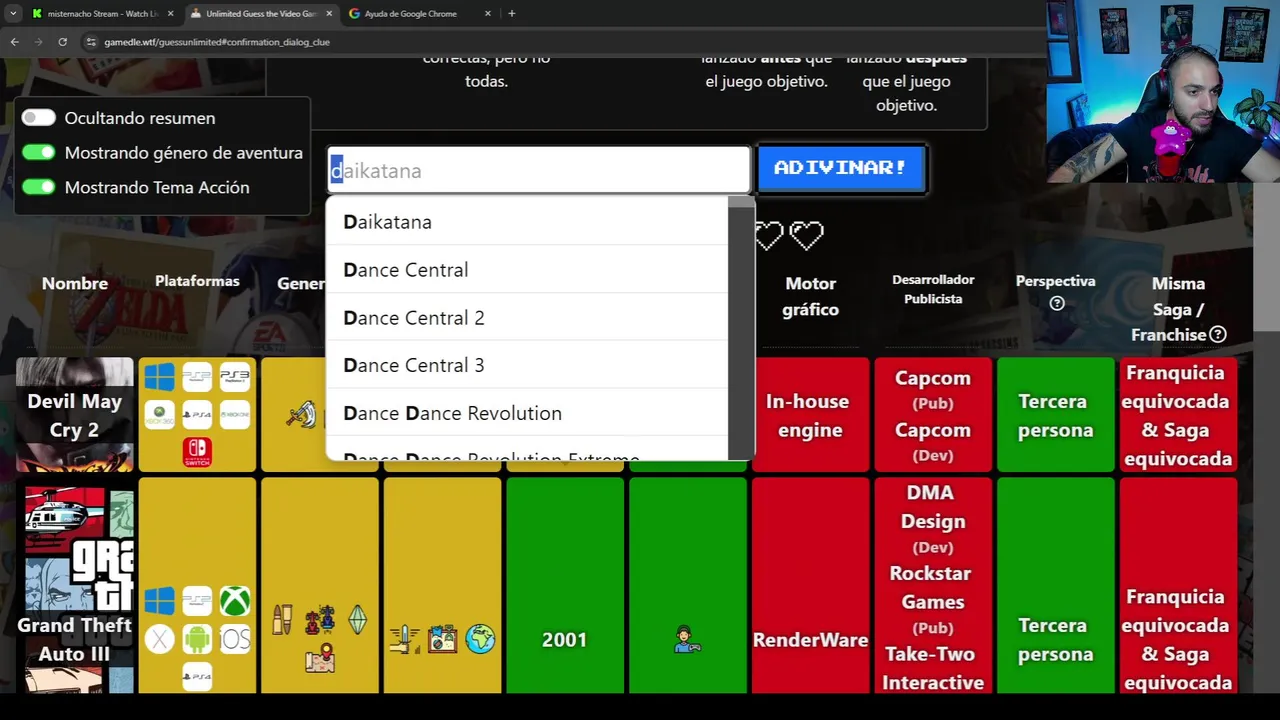This screenshot has height=720, width=1280.
Task: Click the Windows platform icon in Devil May Cry 2 row
Action: 159,377
